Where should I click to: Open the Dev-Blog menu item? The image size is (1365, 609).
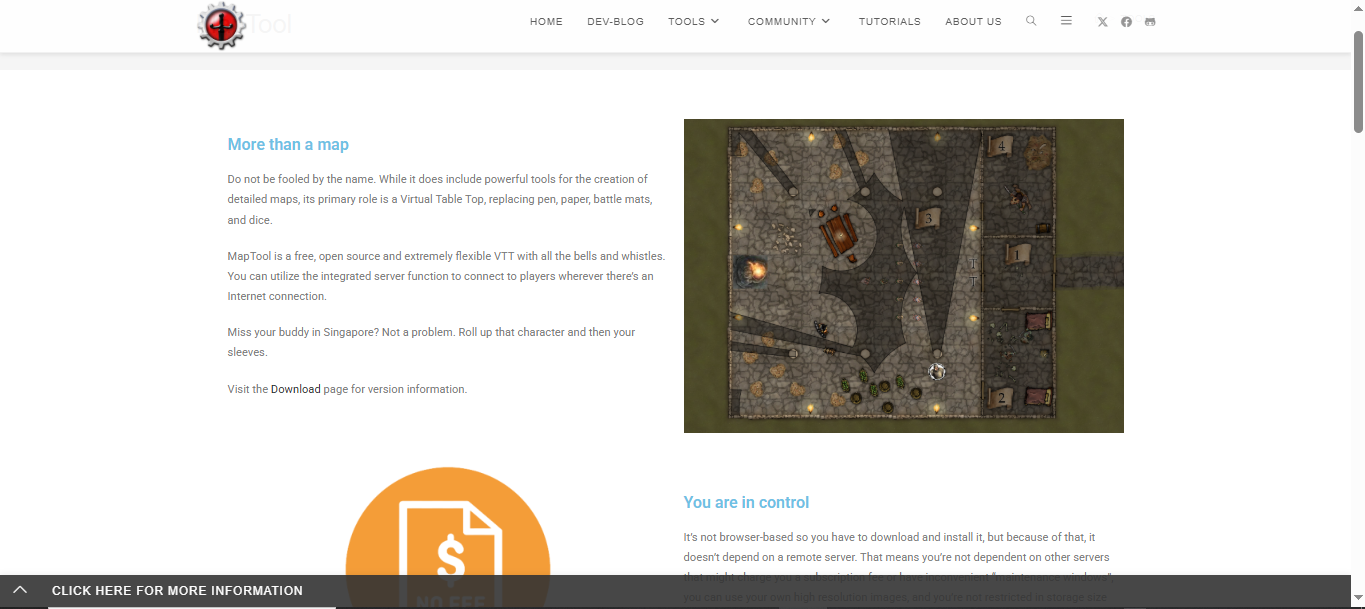615,21
